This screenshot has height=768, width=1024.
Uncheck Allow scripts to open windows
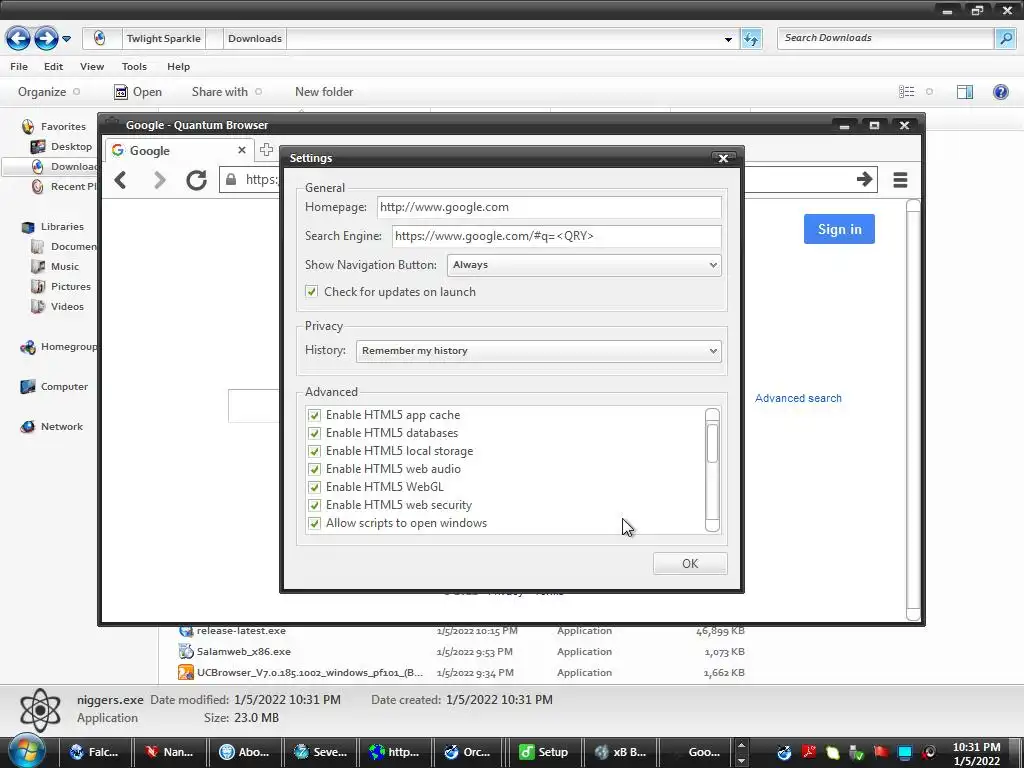pos(314,523)
